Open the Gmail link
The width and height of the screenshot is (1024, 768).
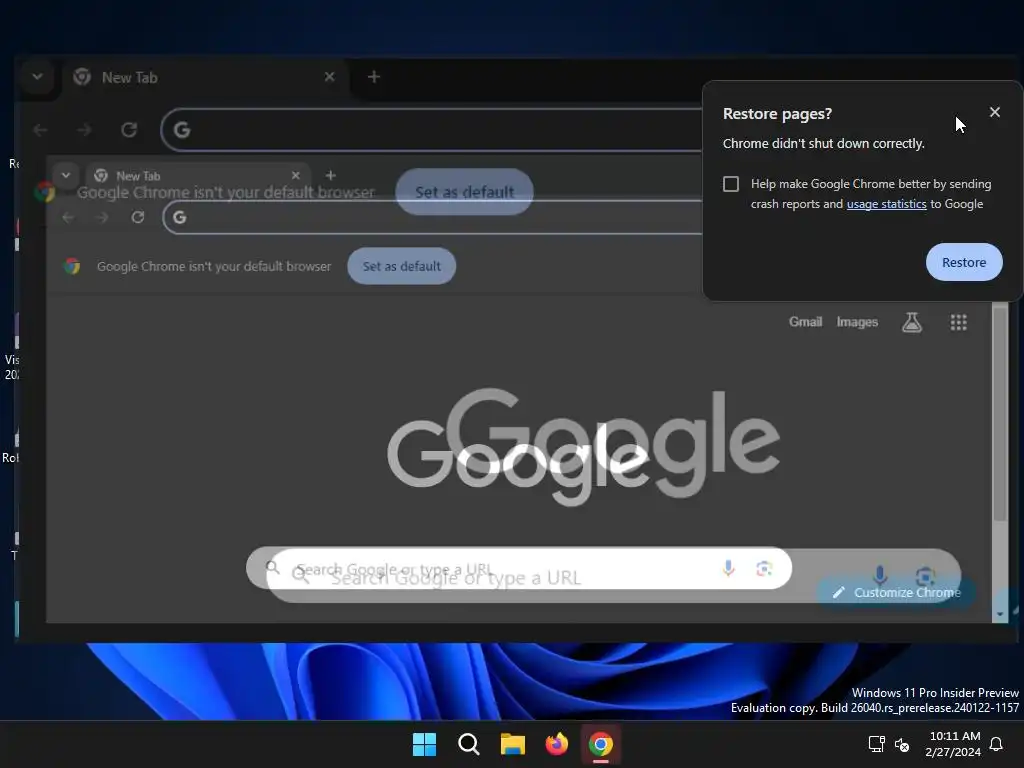click(x=805, y=322)
